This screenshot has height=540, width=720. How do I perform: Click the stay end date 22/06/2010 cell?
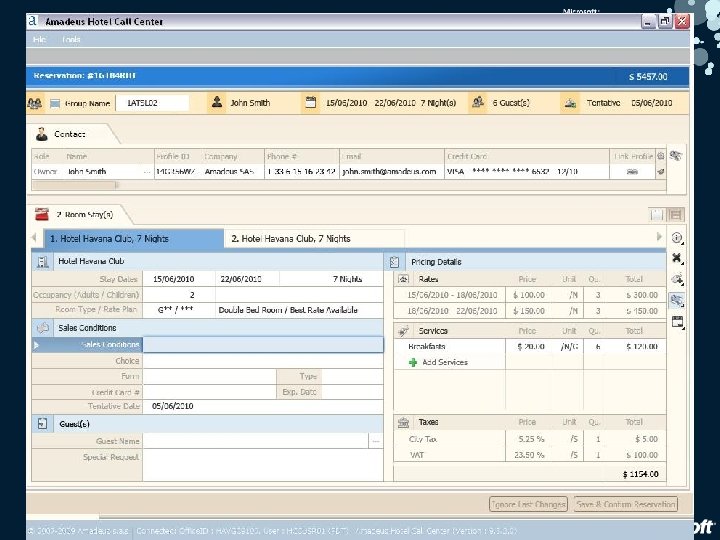[x=247, y=279]
